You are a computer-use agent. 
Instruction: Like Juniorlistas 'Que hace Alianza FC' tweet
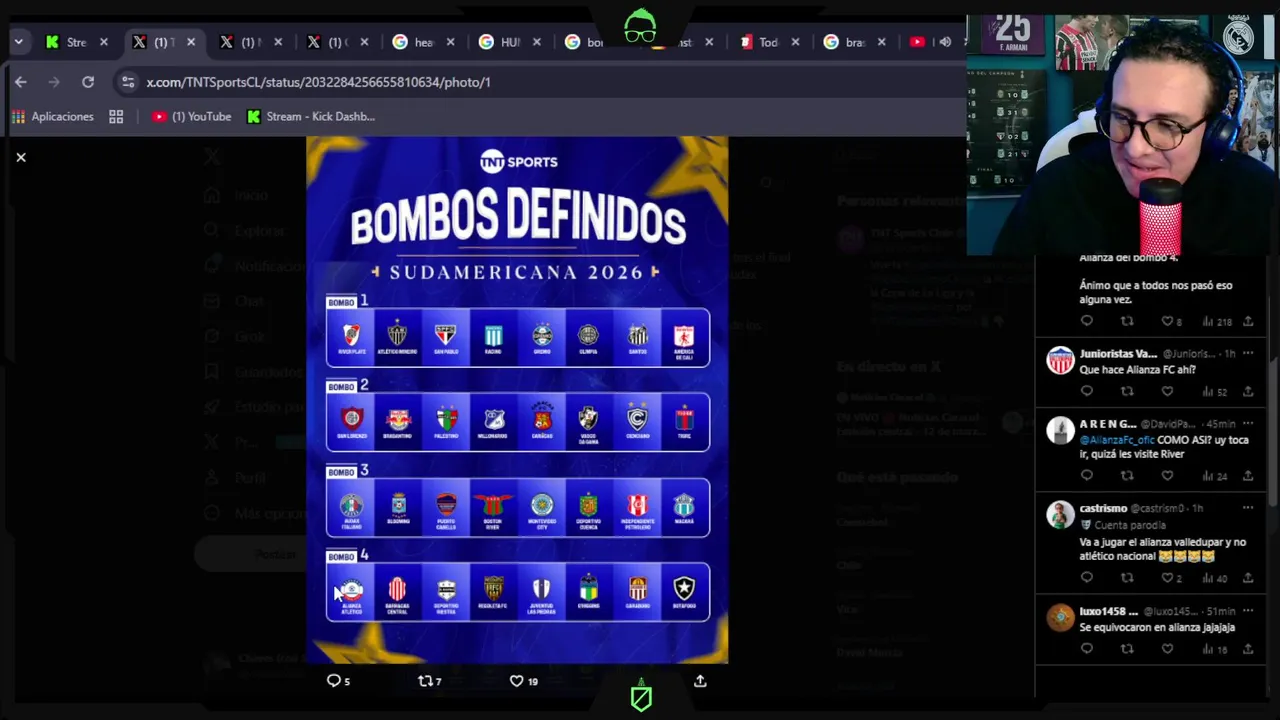tap(1167, 391)
